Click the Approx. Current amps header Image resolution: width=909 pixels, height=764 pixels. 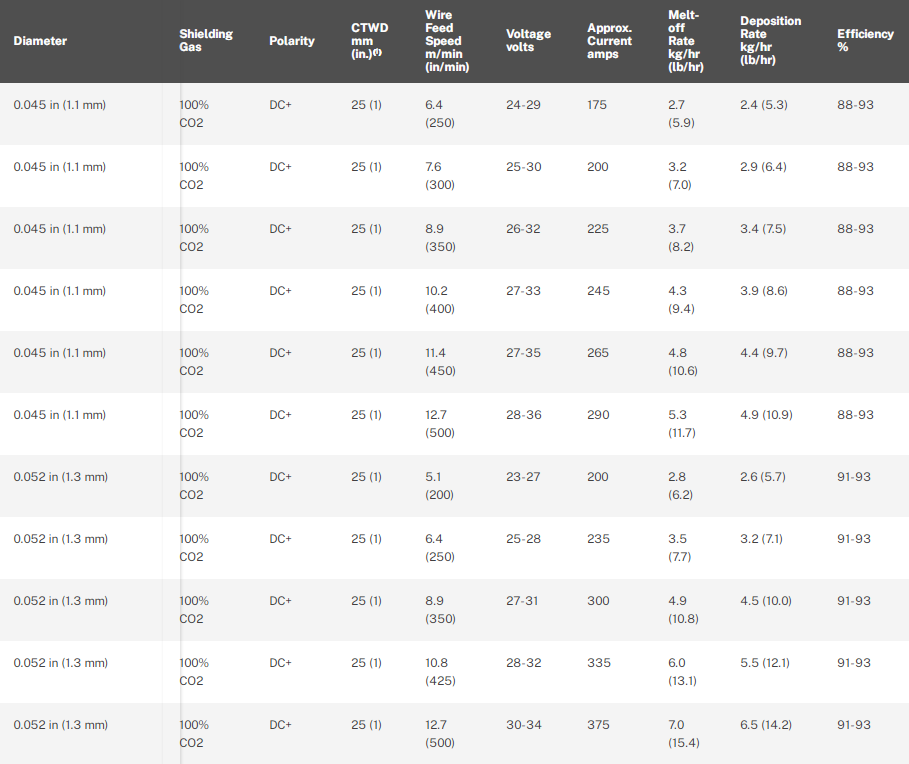(x=609, y=41)
